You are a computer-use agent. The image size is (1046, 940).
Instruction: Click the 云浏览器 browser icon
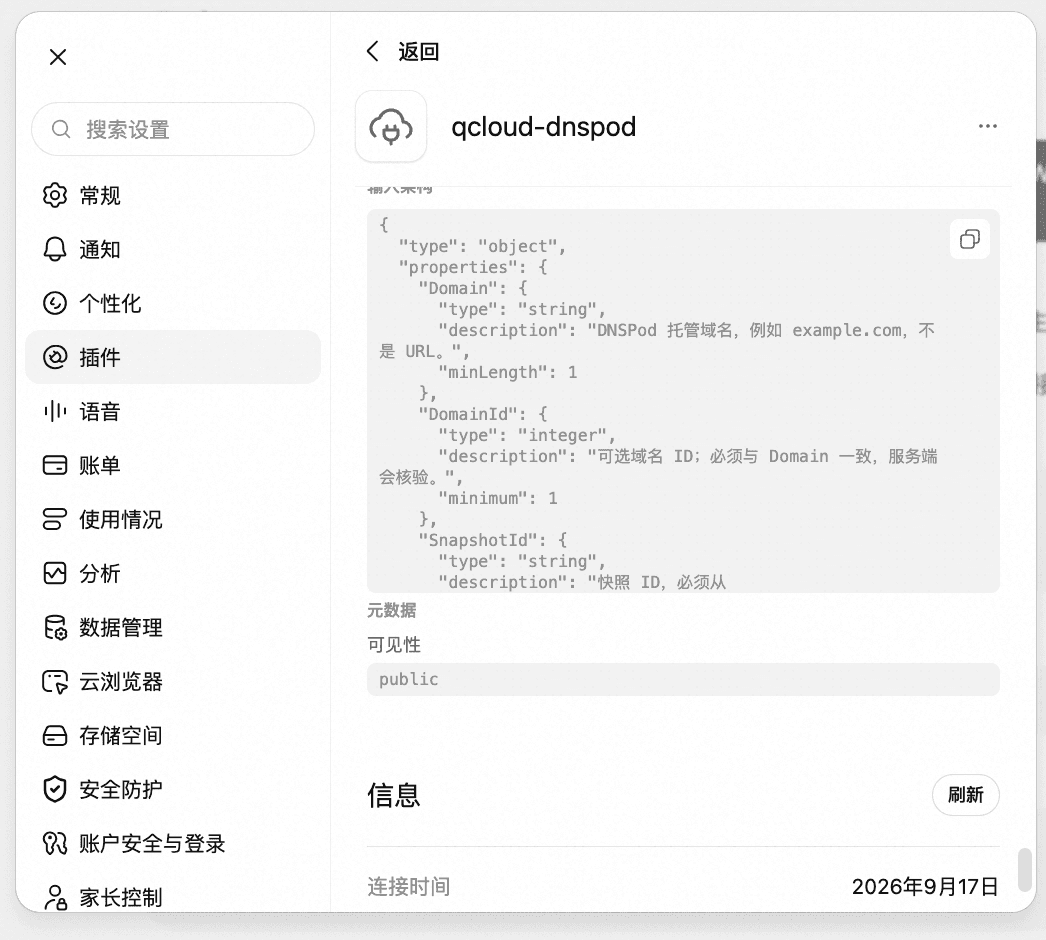pos(55,681)
